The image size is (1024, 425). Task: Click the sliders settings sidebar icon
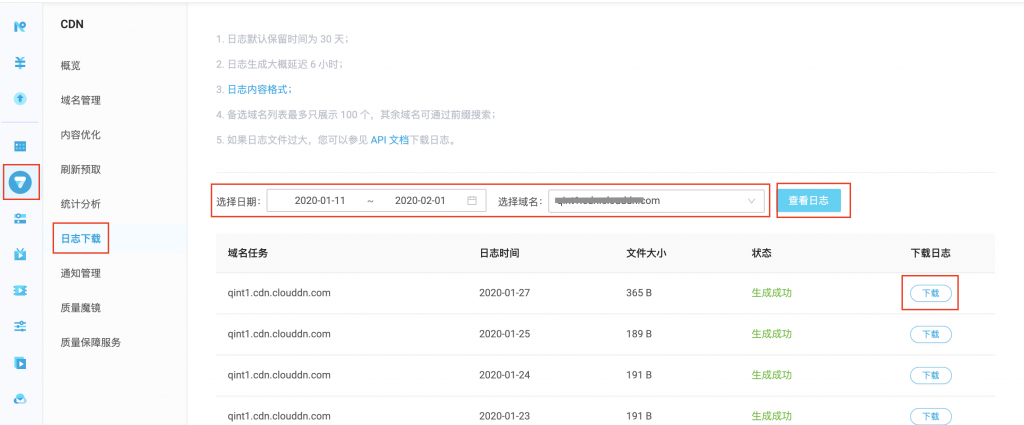(x=20, y=326)
